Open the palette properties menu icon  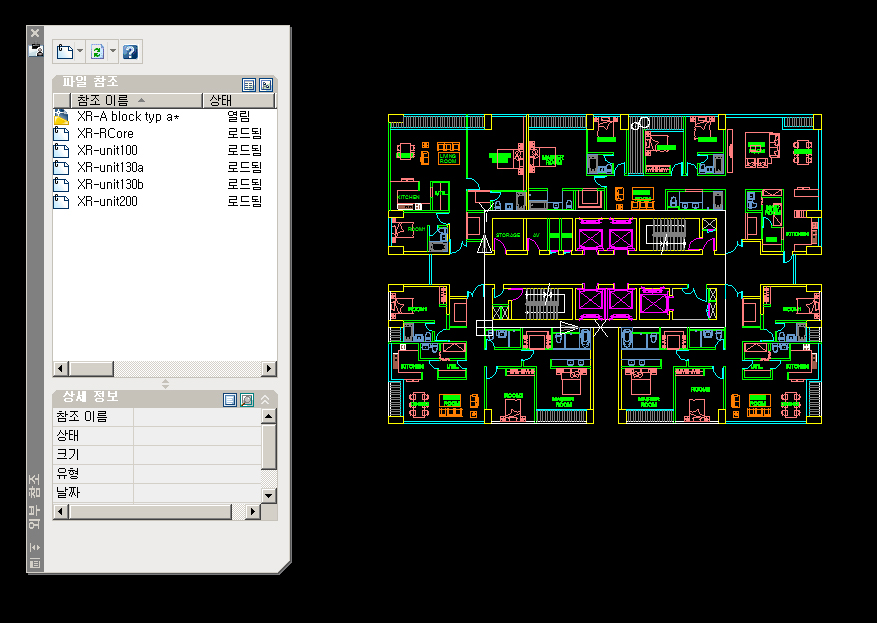tap(35, 564)
